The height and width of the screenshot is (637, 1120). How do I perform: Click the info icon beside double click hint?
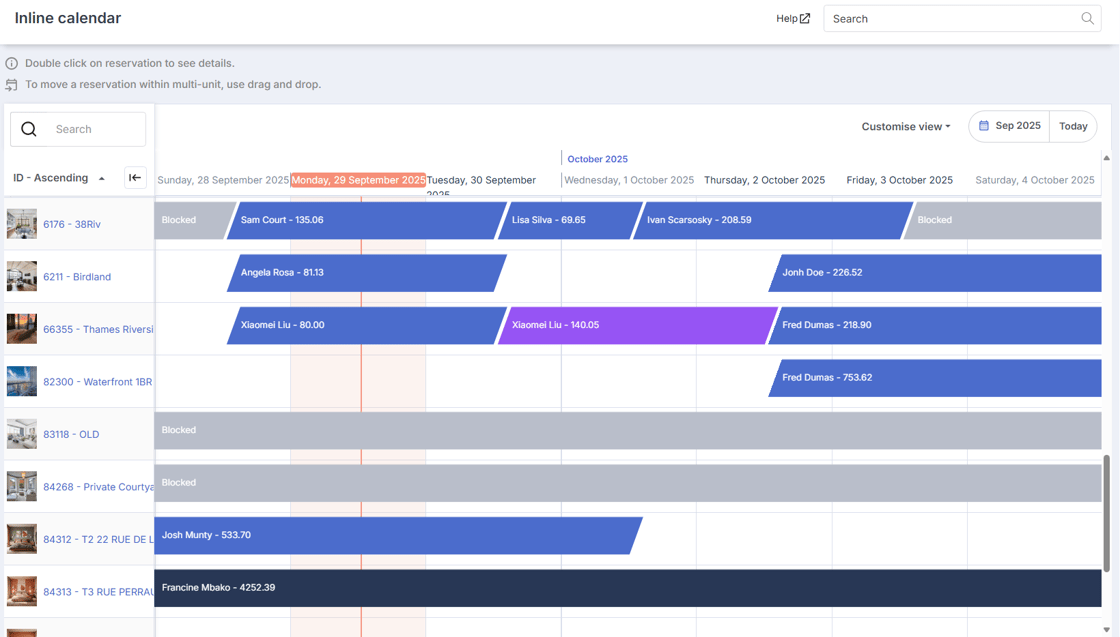pos(11,63)
